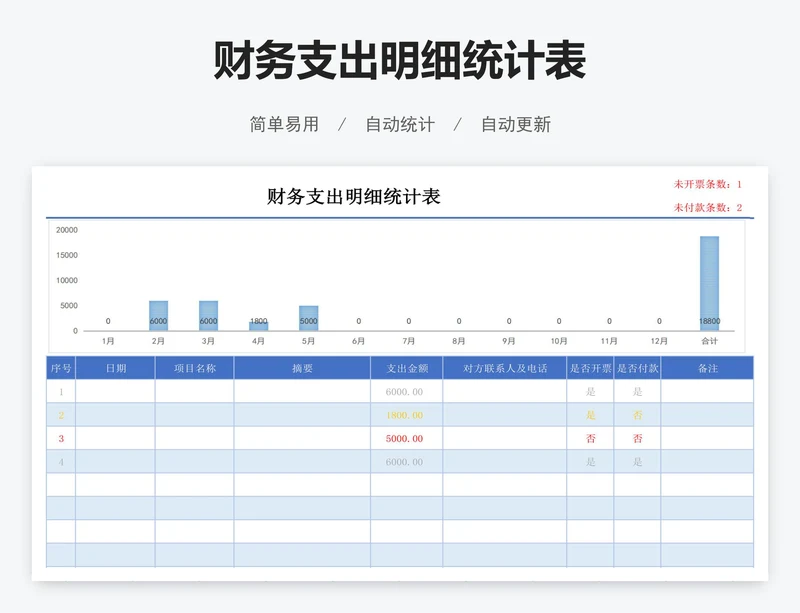Click the 7月 axis label
The width and height of the screenshot is (800, 613).
409,341
